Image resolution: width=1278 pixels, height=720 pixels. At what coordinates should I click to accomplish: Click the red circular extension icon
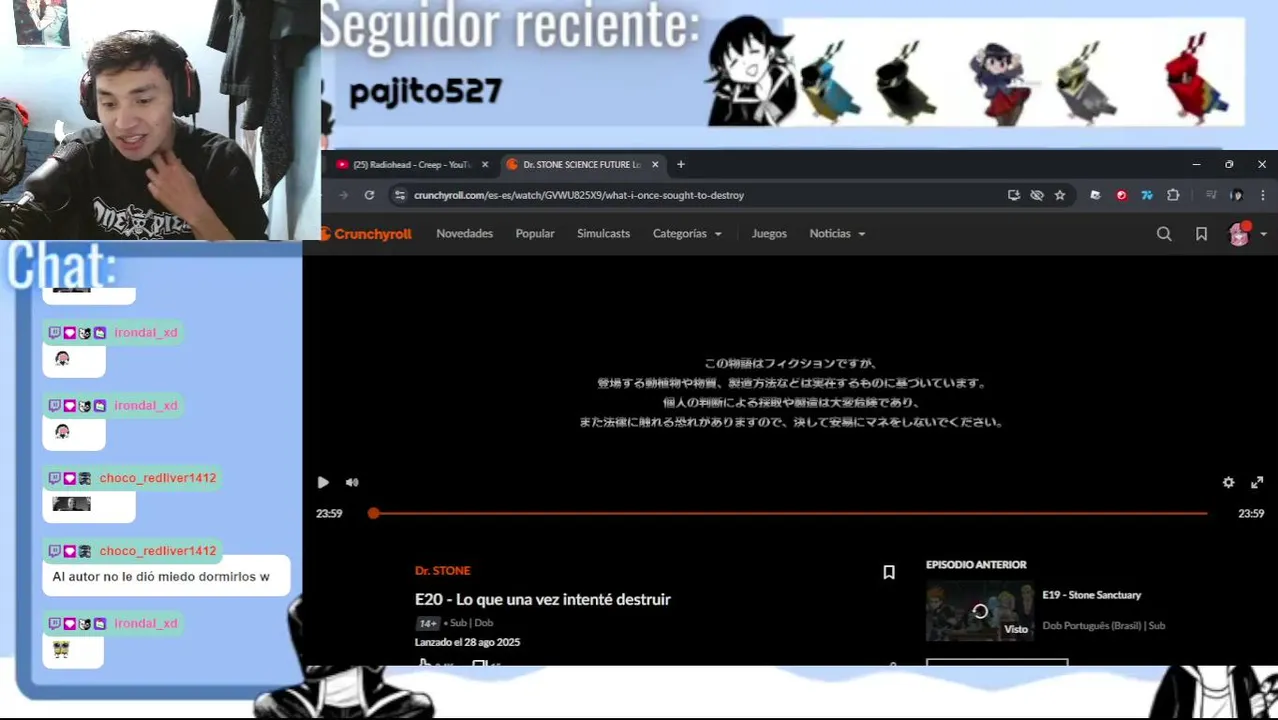[1121, 195]
